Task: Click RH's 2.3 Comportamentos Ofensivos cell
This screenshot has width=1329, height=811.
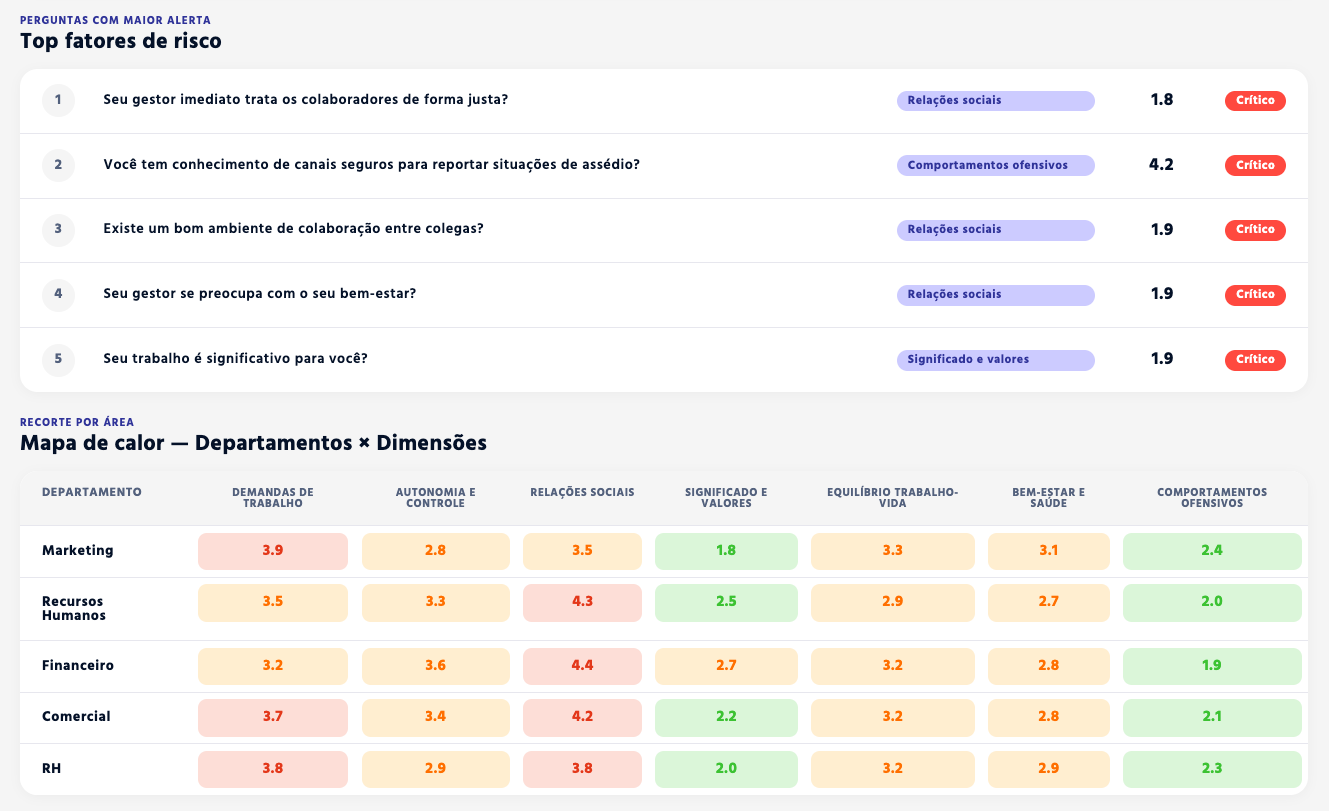Action: click(x=1212, y=768)
